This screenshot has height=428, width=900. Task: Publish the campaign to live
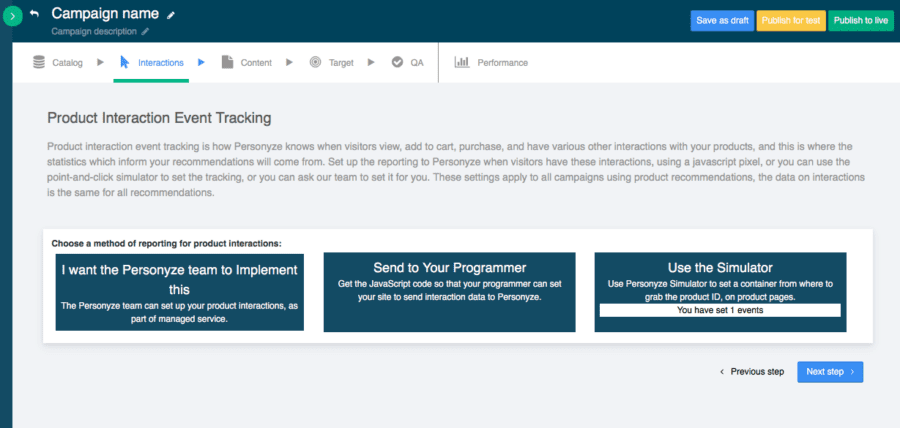[860, 20]
